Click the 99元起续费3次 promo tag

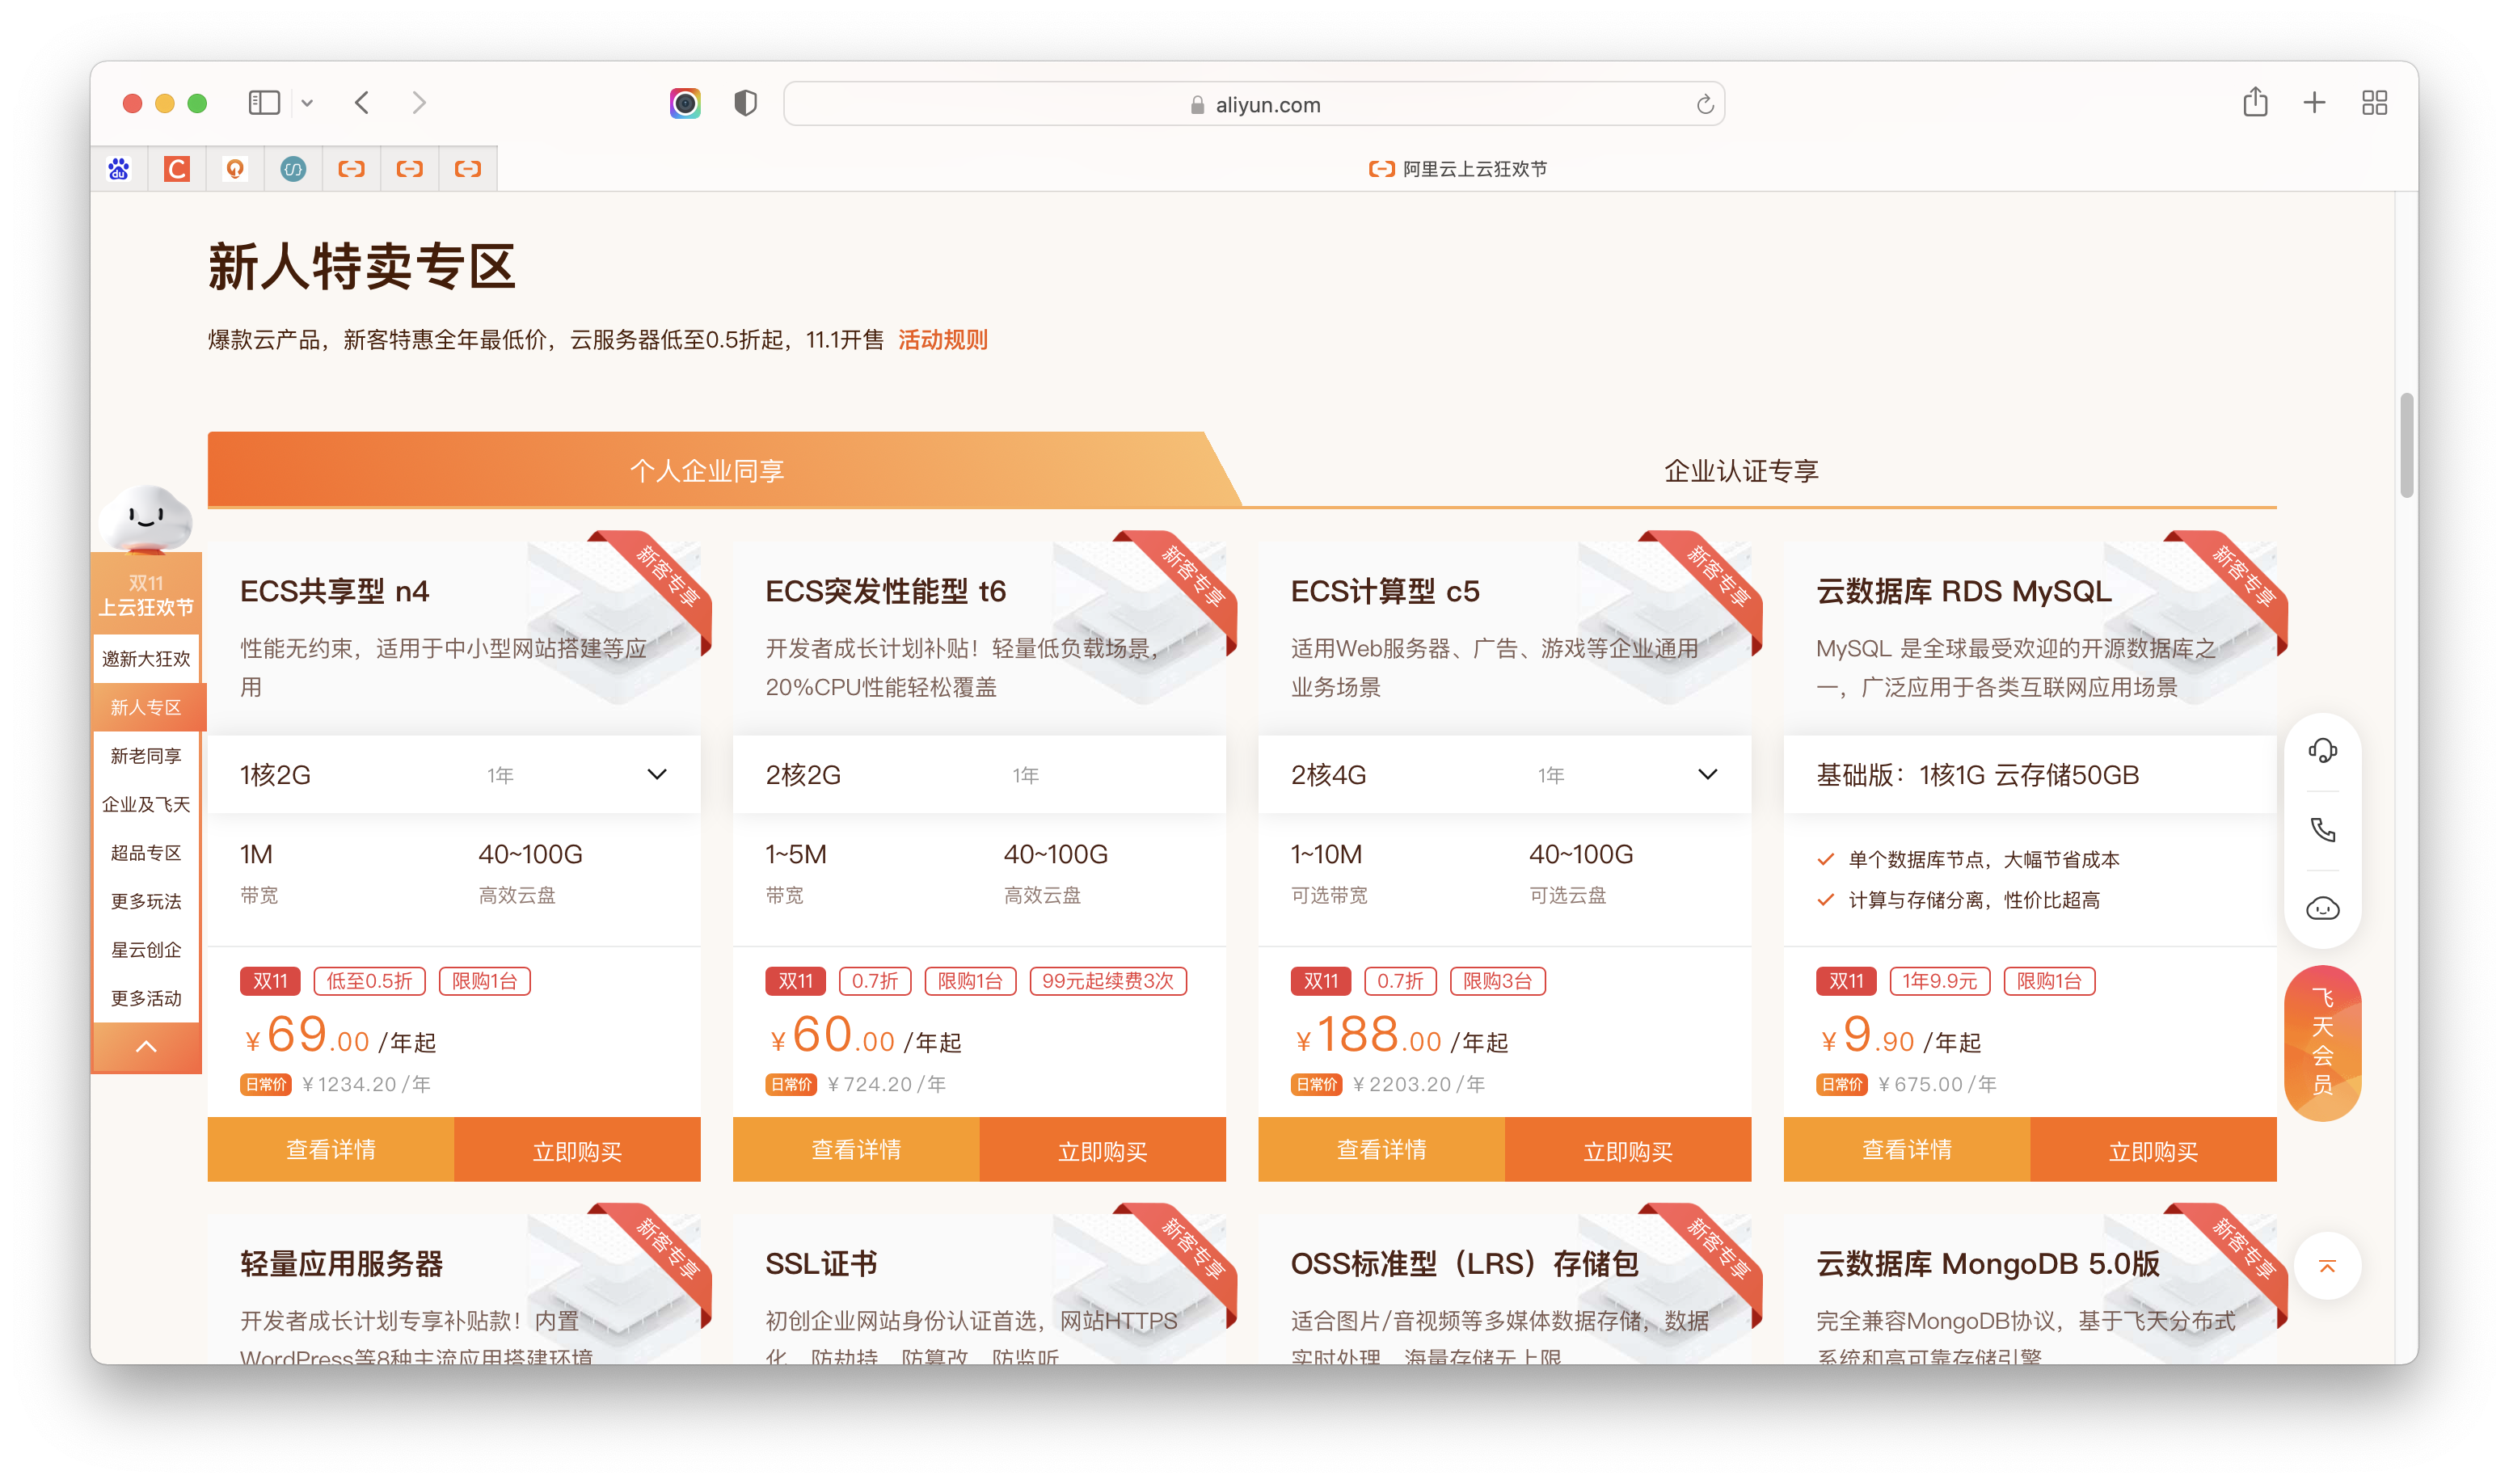click(1108, 981)
